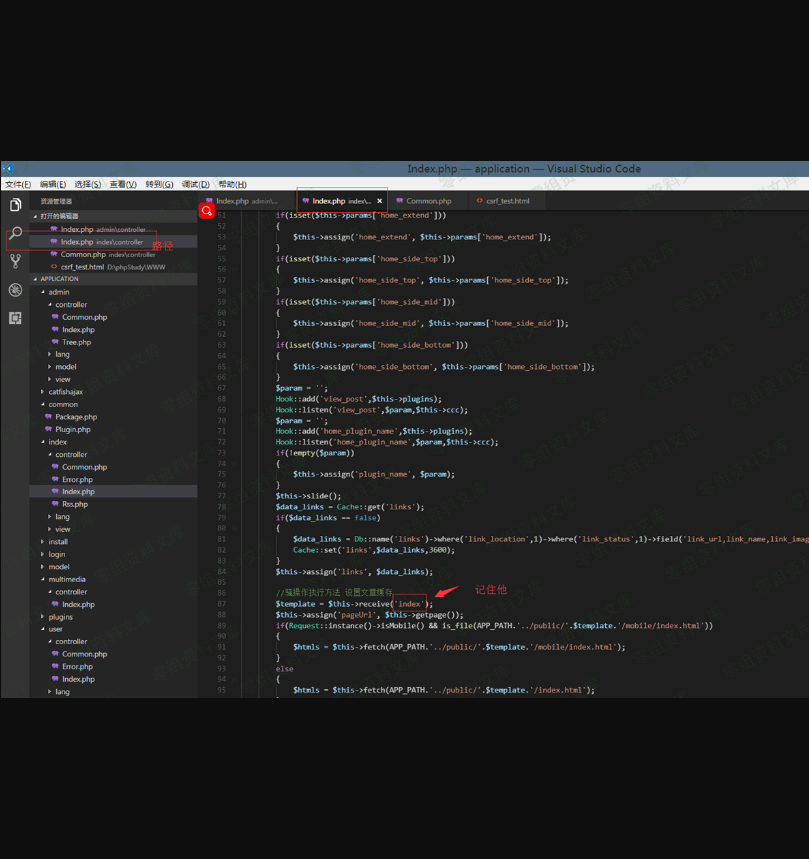Screen dimensions: 809x859
Task: Open the Debug view in activity bar
Action: [15, 290]
